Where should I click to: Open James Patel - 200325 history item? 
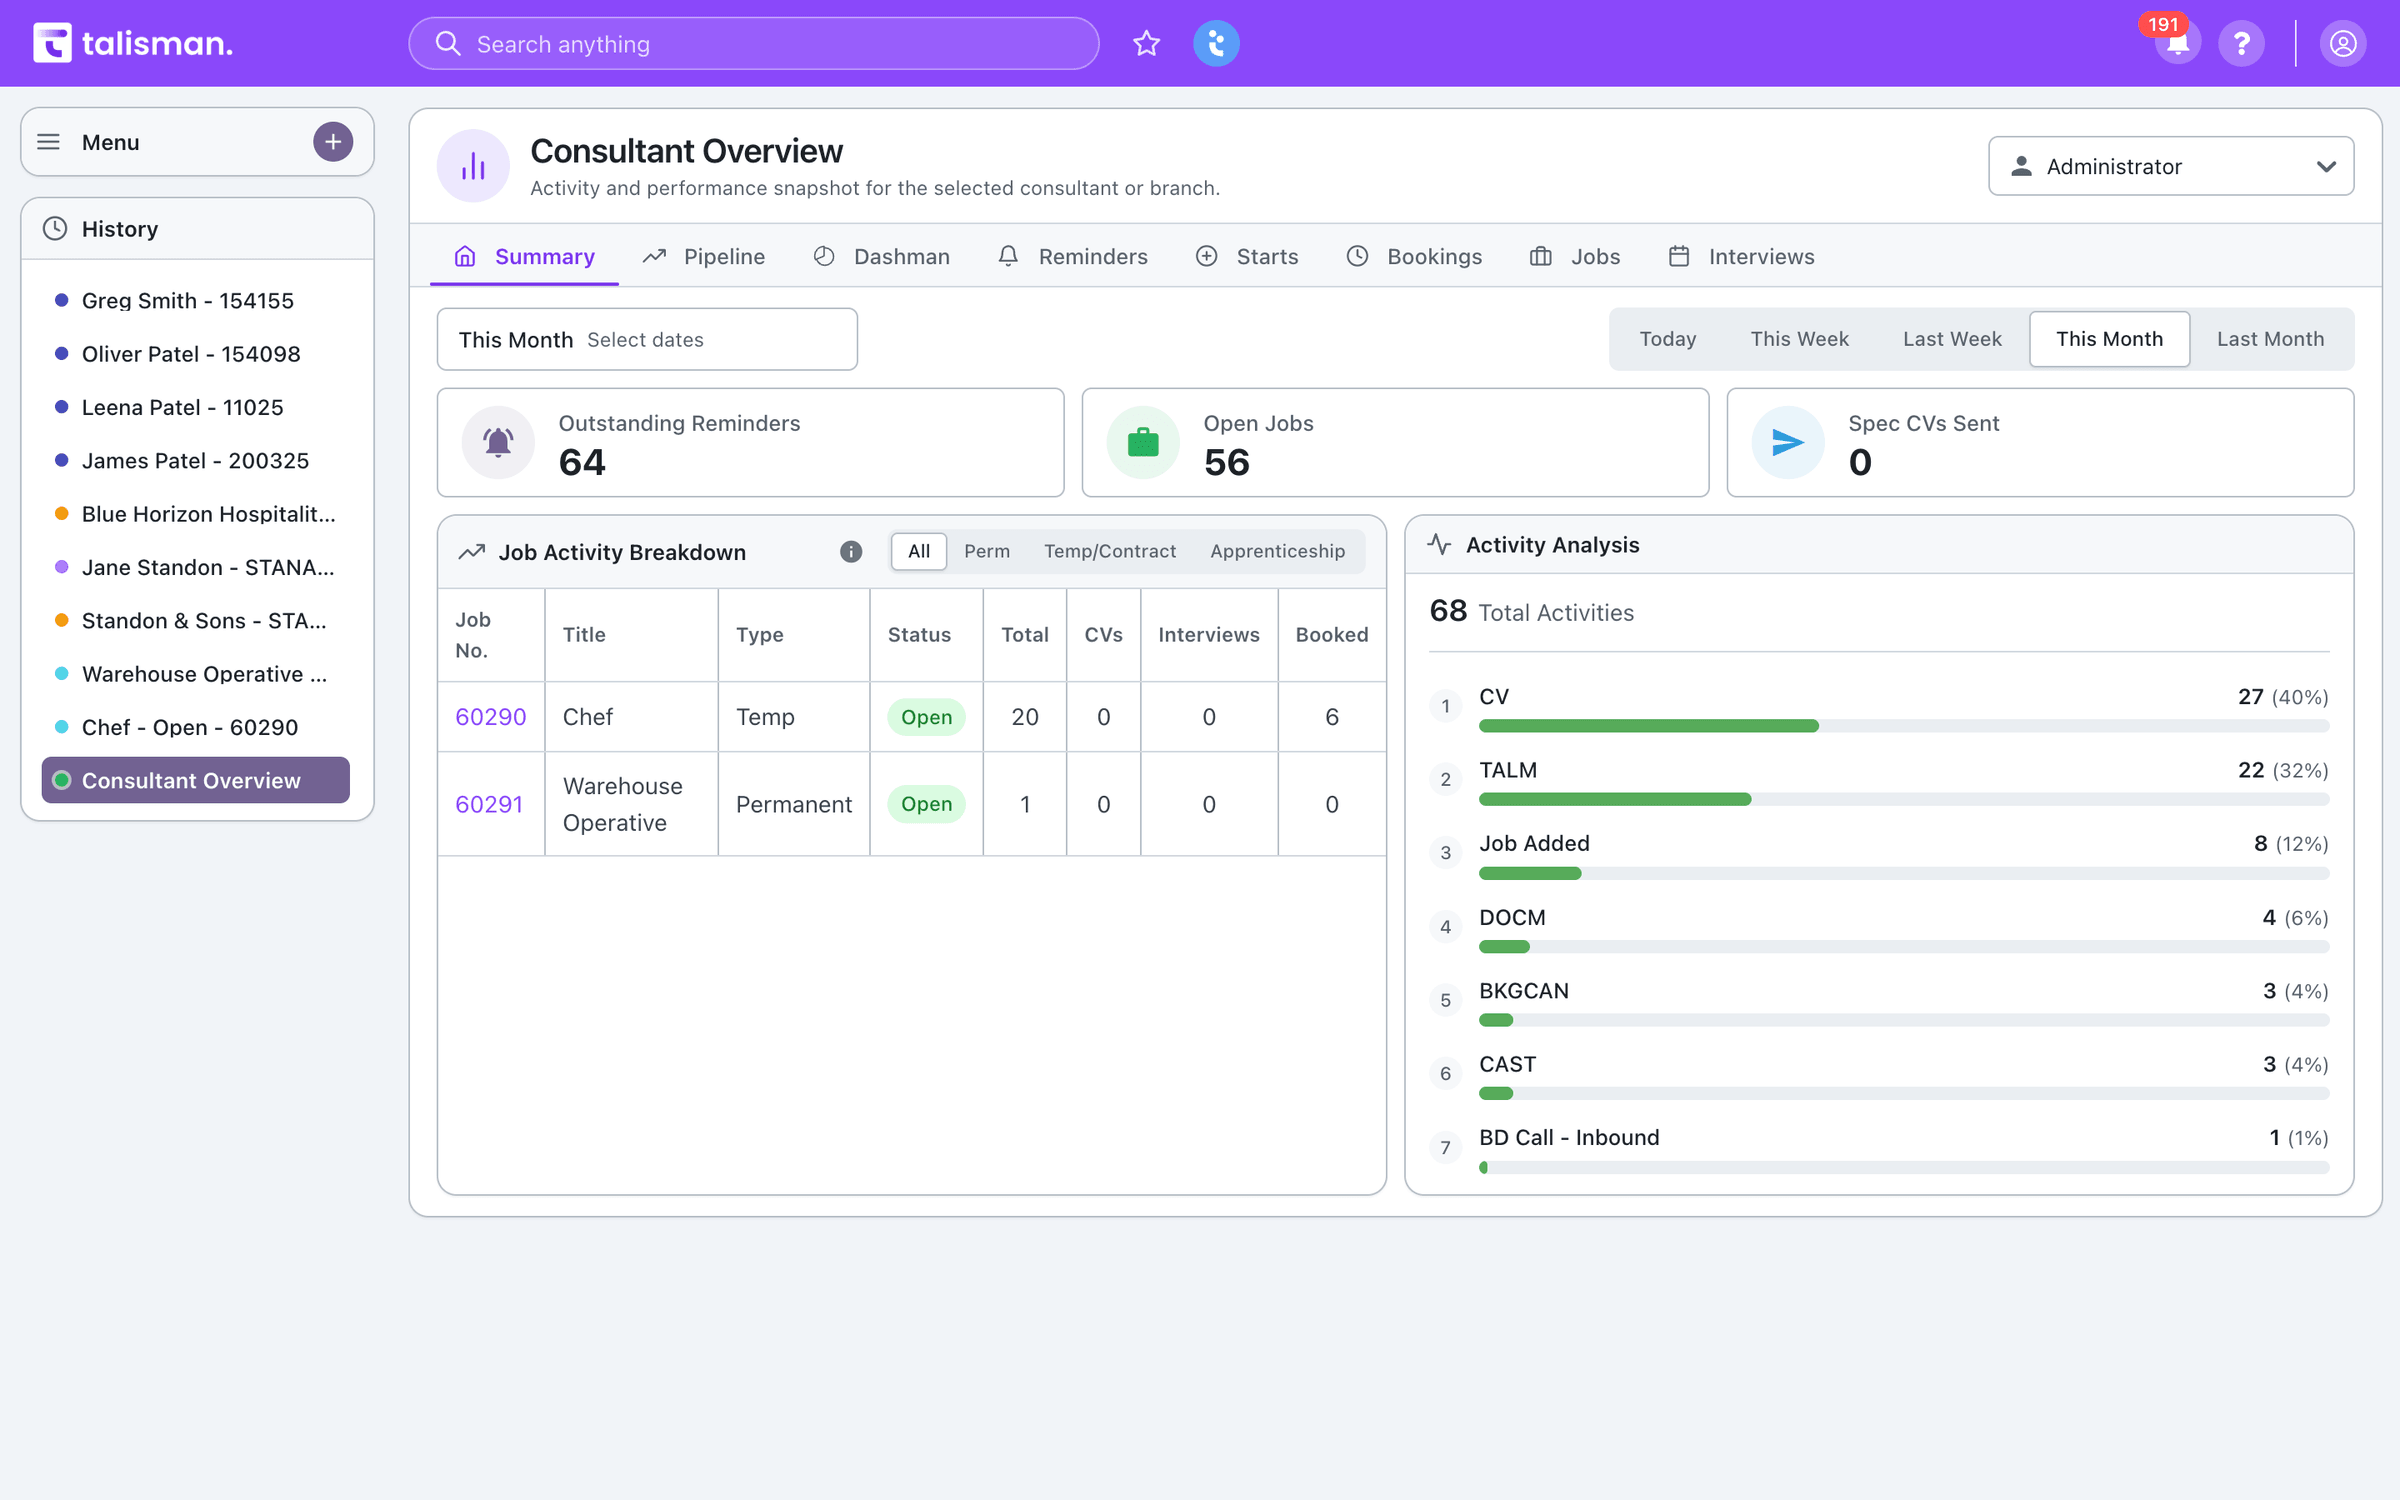pos(196,461)
